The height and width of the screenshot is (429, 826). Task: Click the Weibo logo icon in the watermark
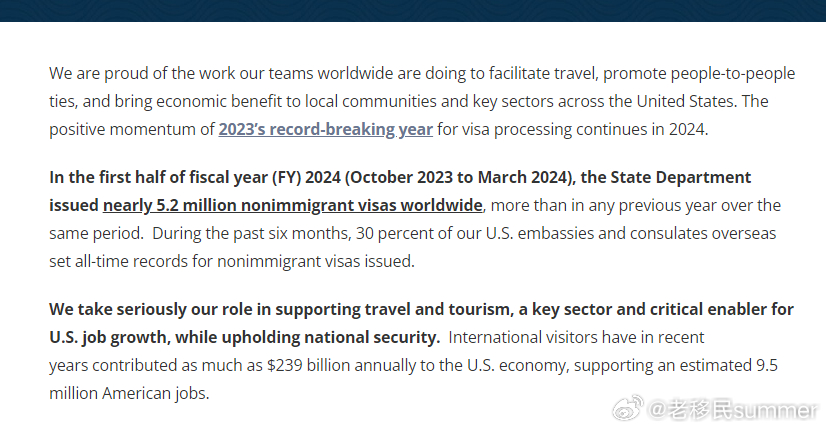click(x=627, y=408)
